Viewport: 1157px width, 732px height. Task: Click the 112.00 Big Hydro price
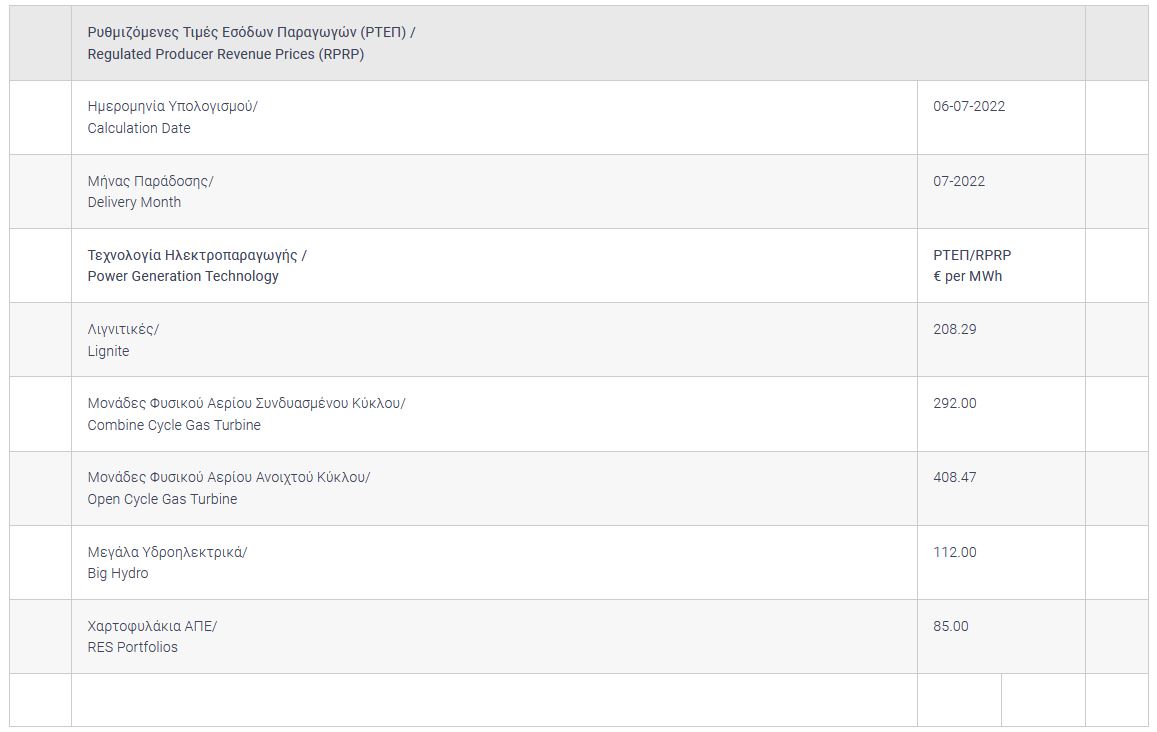click(955, 552)
